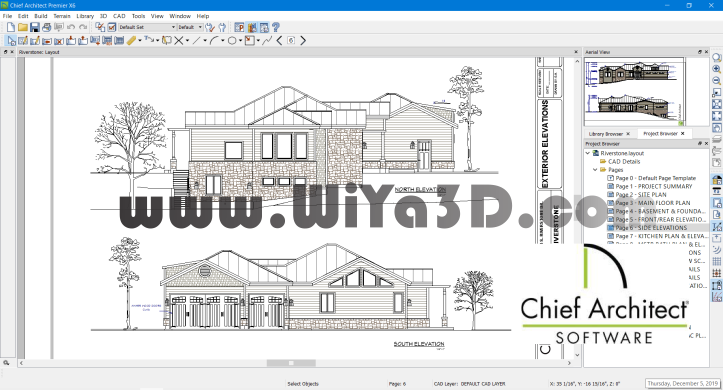Click the Fill Window icon

pos(717,104)
